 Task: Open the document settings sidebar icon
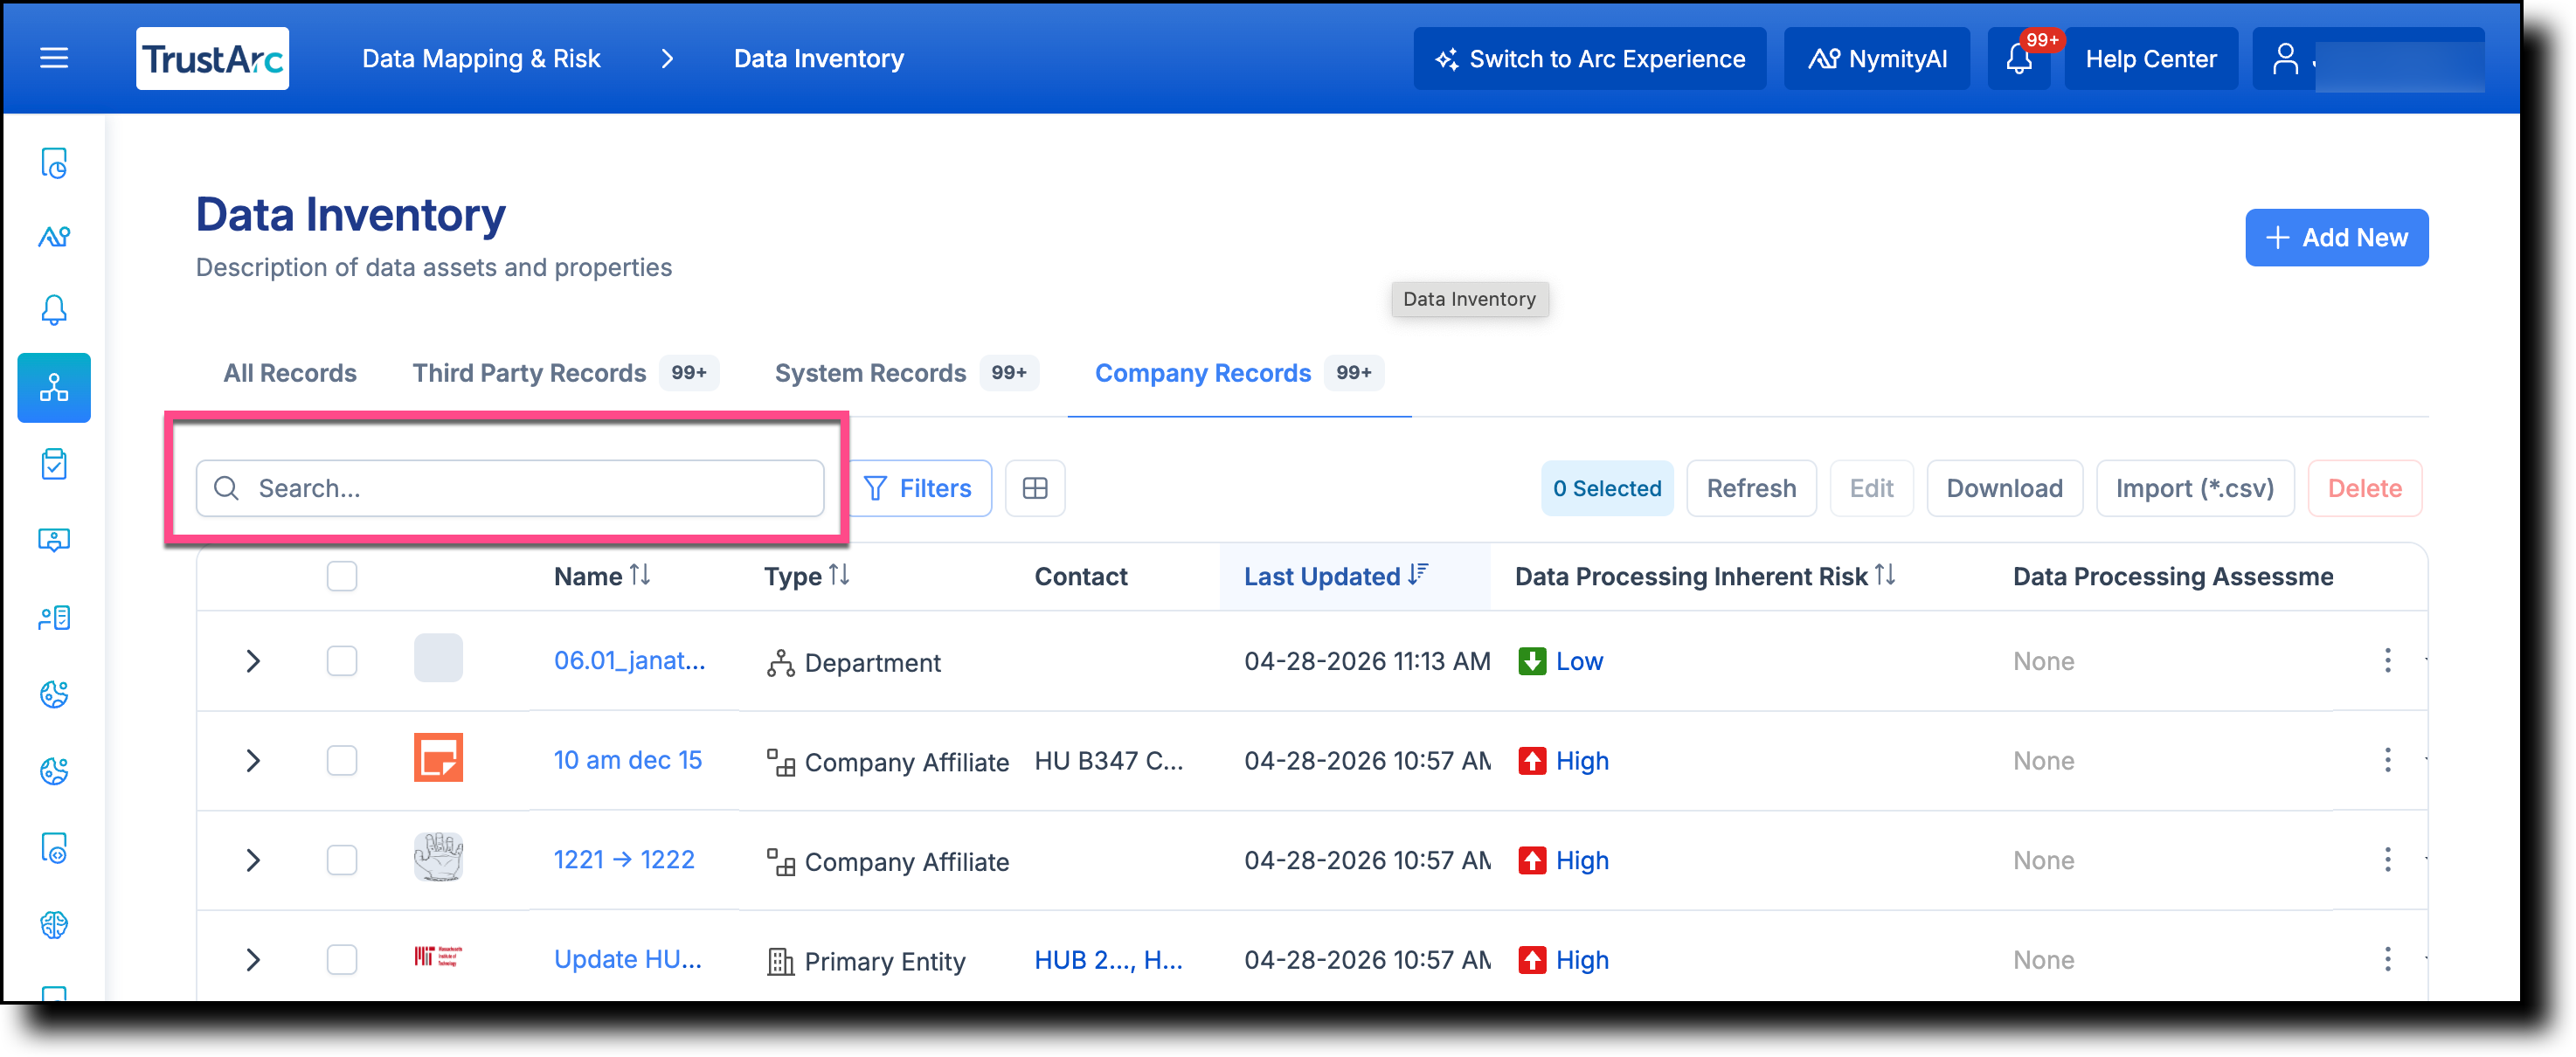(54, 848)
